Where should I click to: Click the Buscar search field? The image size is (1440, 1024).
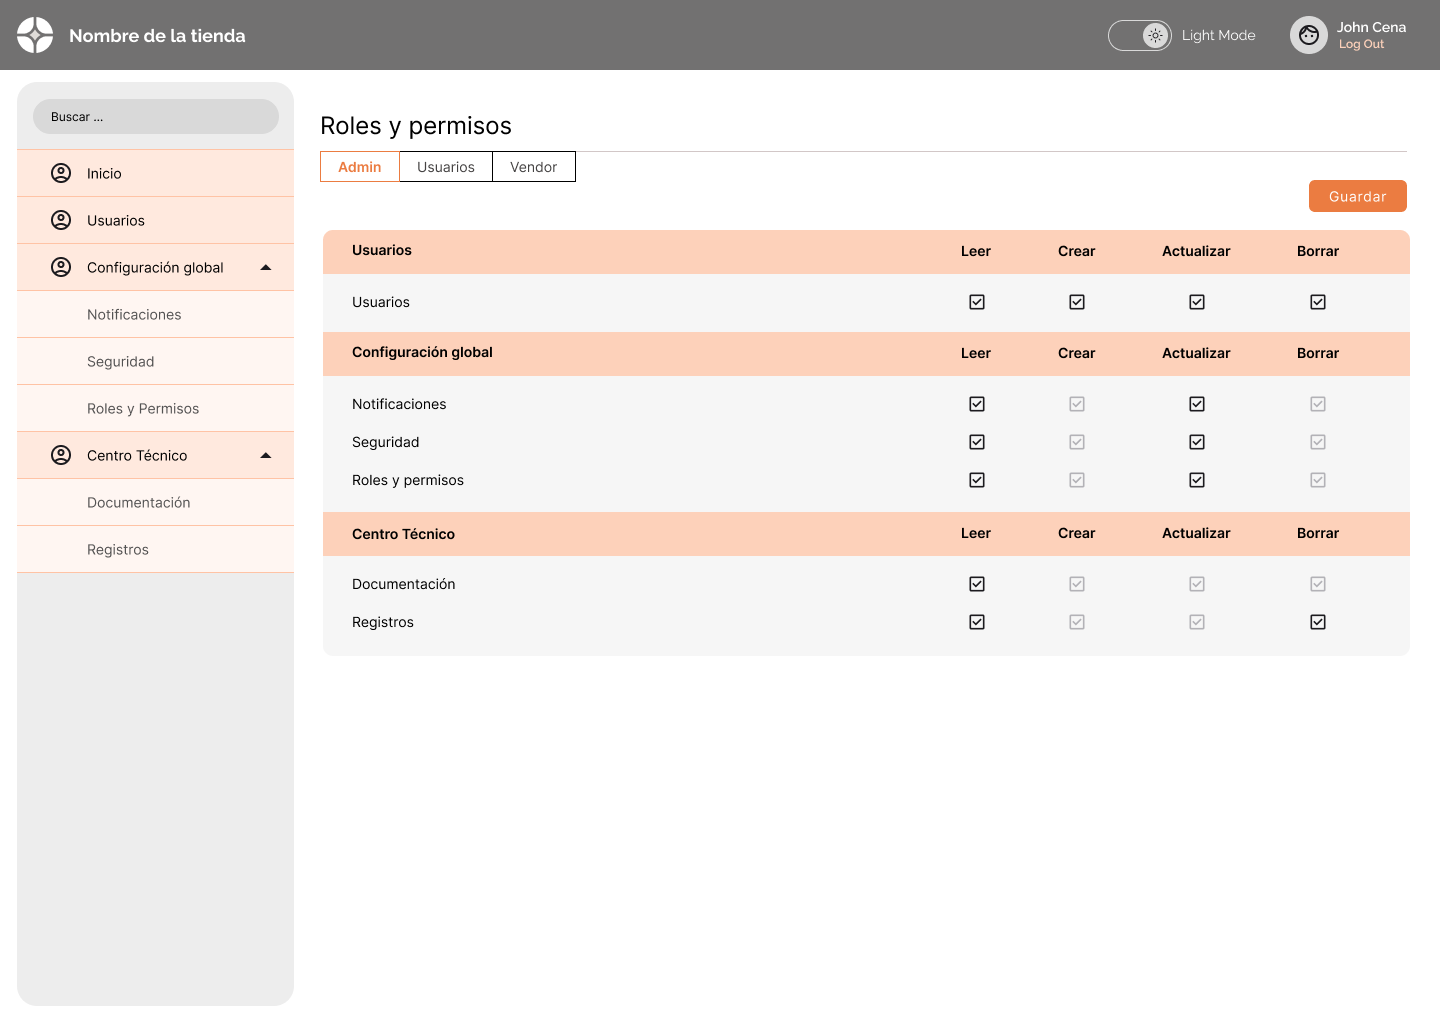156,117
